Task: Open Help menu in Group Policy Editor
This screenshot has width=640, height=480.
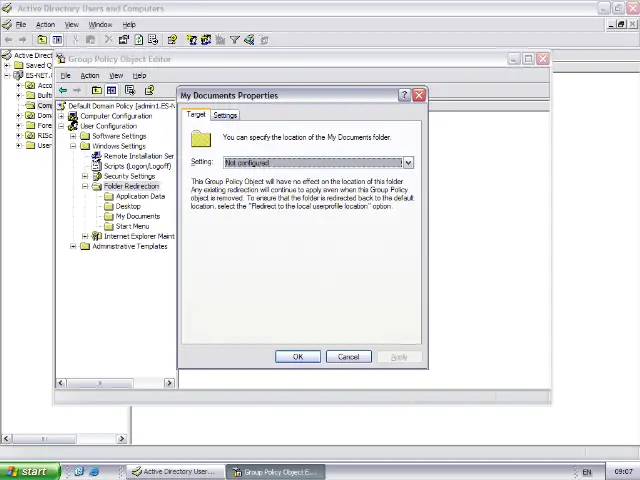Action: [139, 76]
